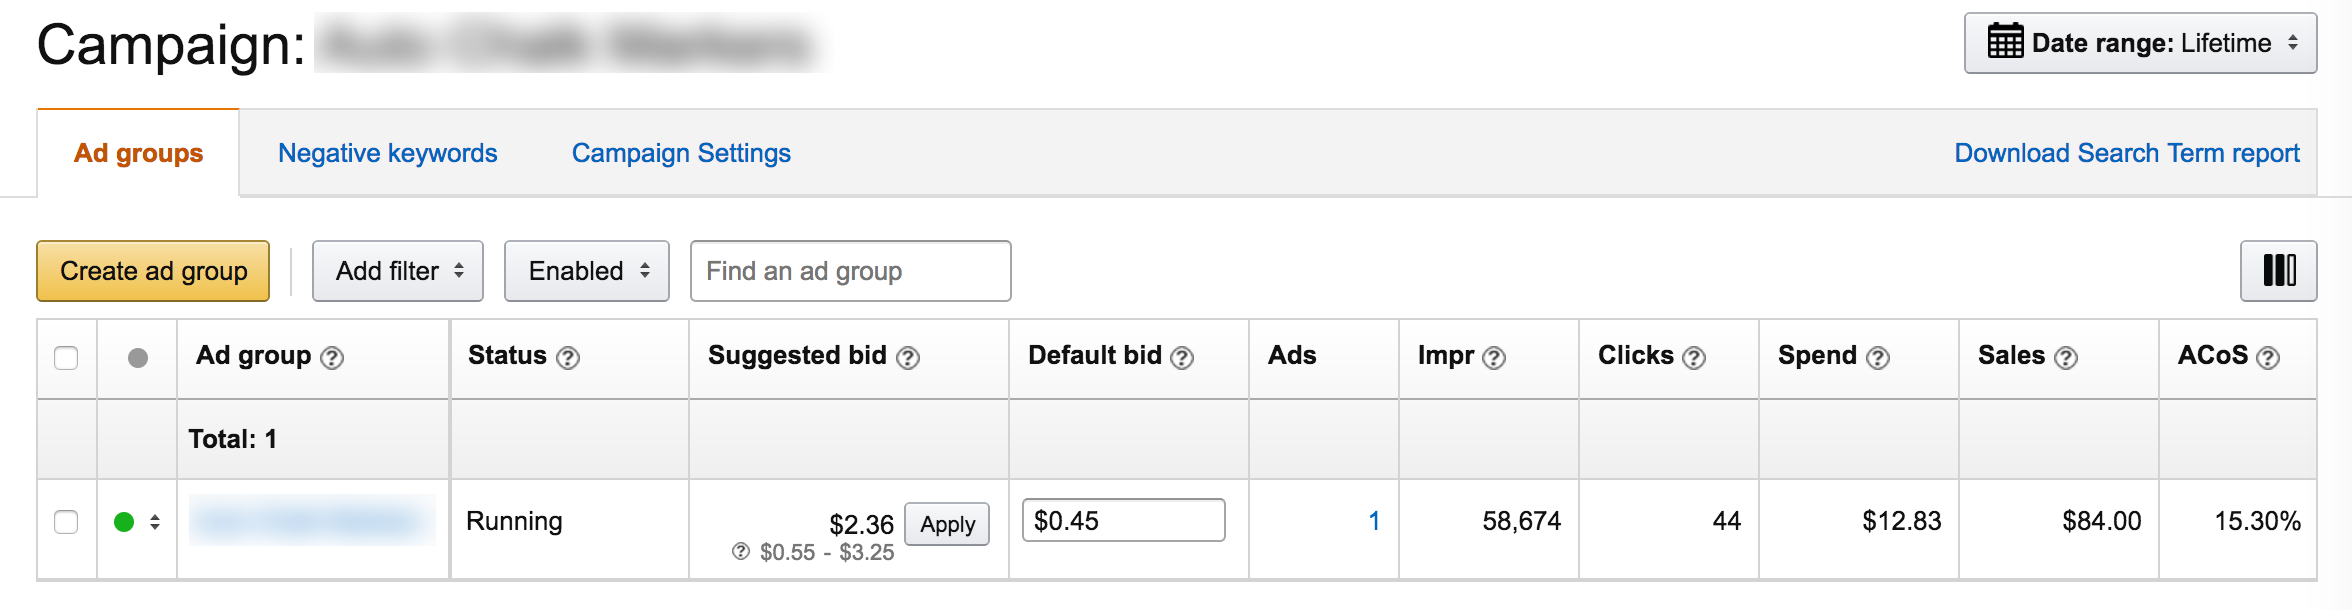This screenshot has width=2352, height=610.
Task: Click the help icon beside Clicks header
Action: click(x=1694, y=357)
